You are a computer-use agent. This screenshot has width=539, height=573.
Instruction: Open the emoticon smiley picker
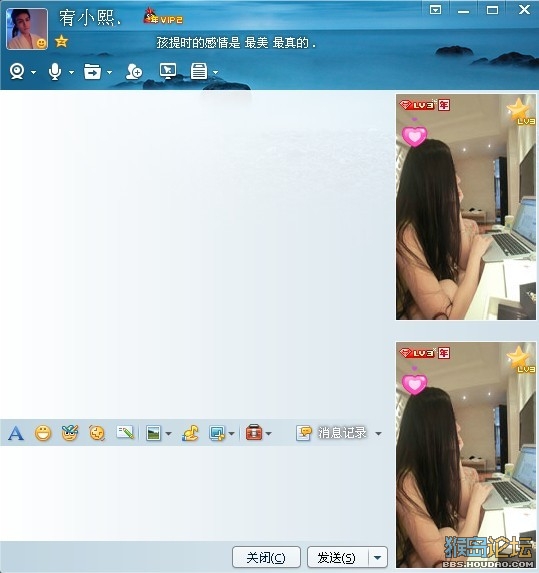pyautogui.click(x=43, y=433)
